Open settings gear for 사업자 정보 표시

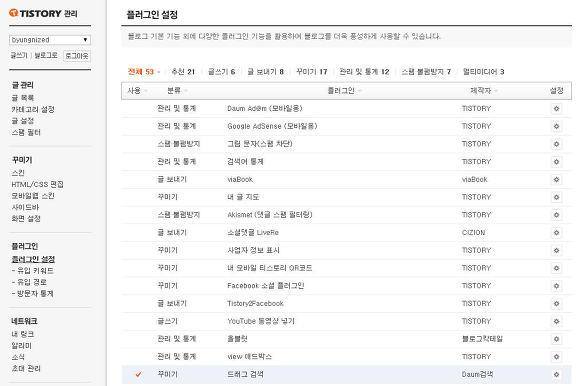pos(556,251)
